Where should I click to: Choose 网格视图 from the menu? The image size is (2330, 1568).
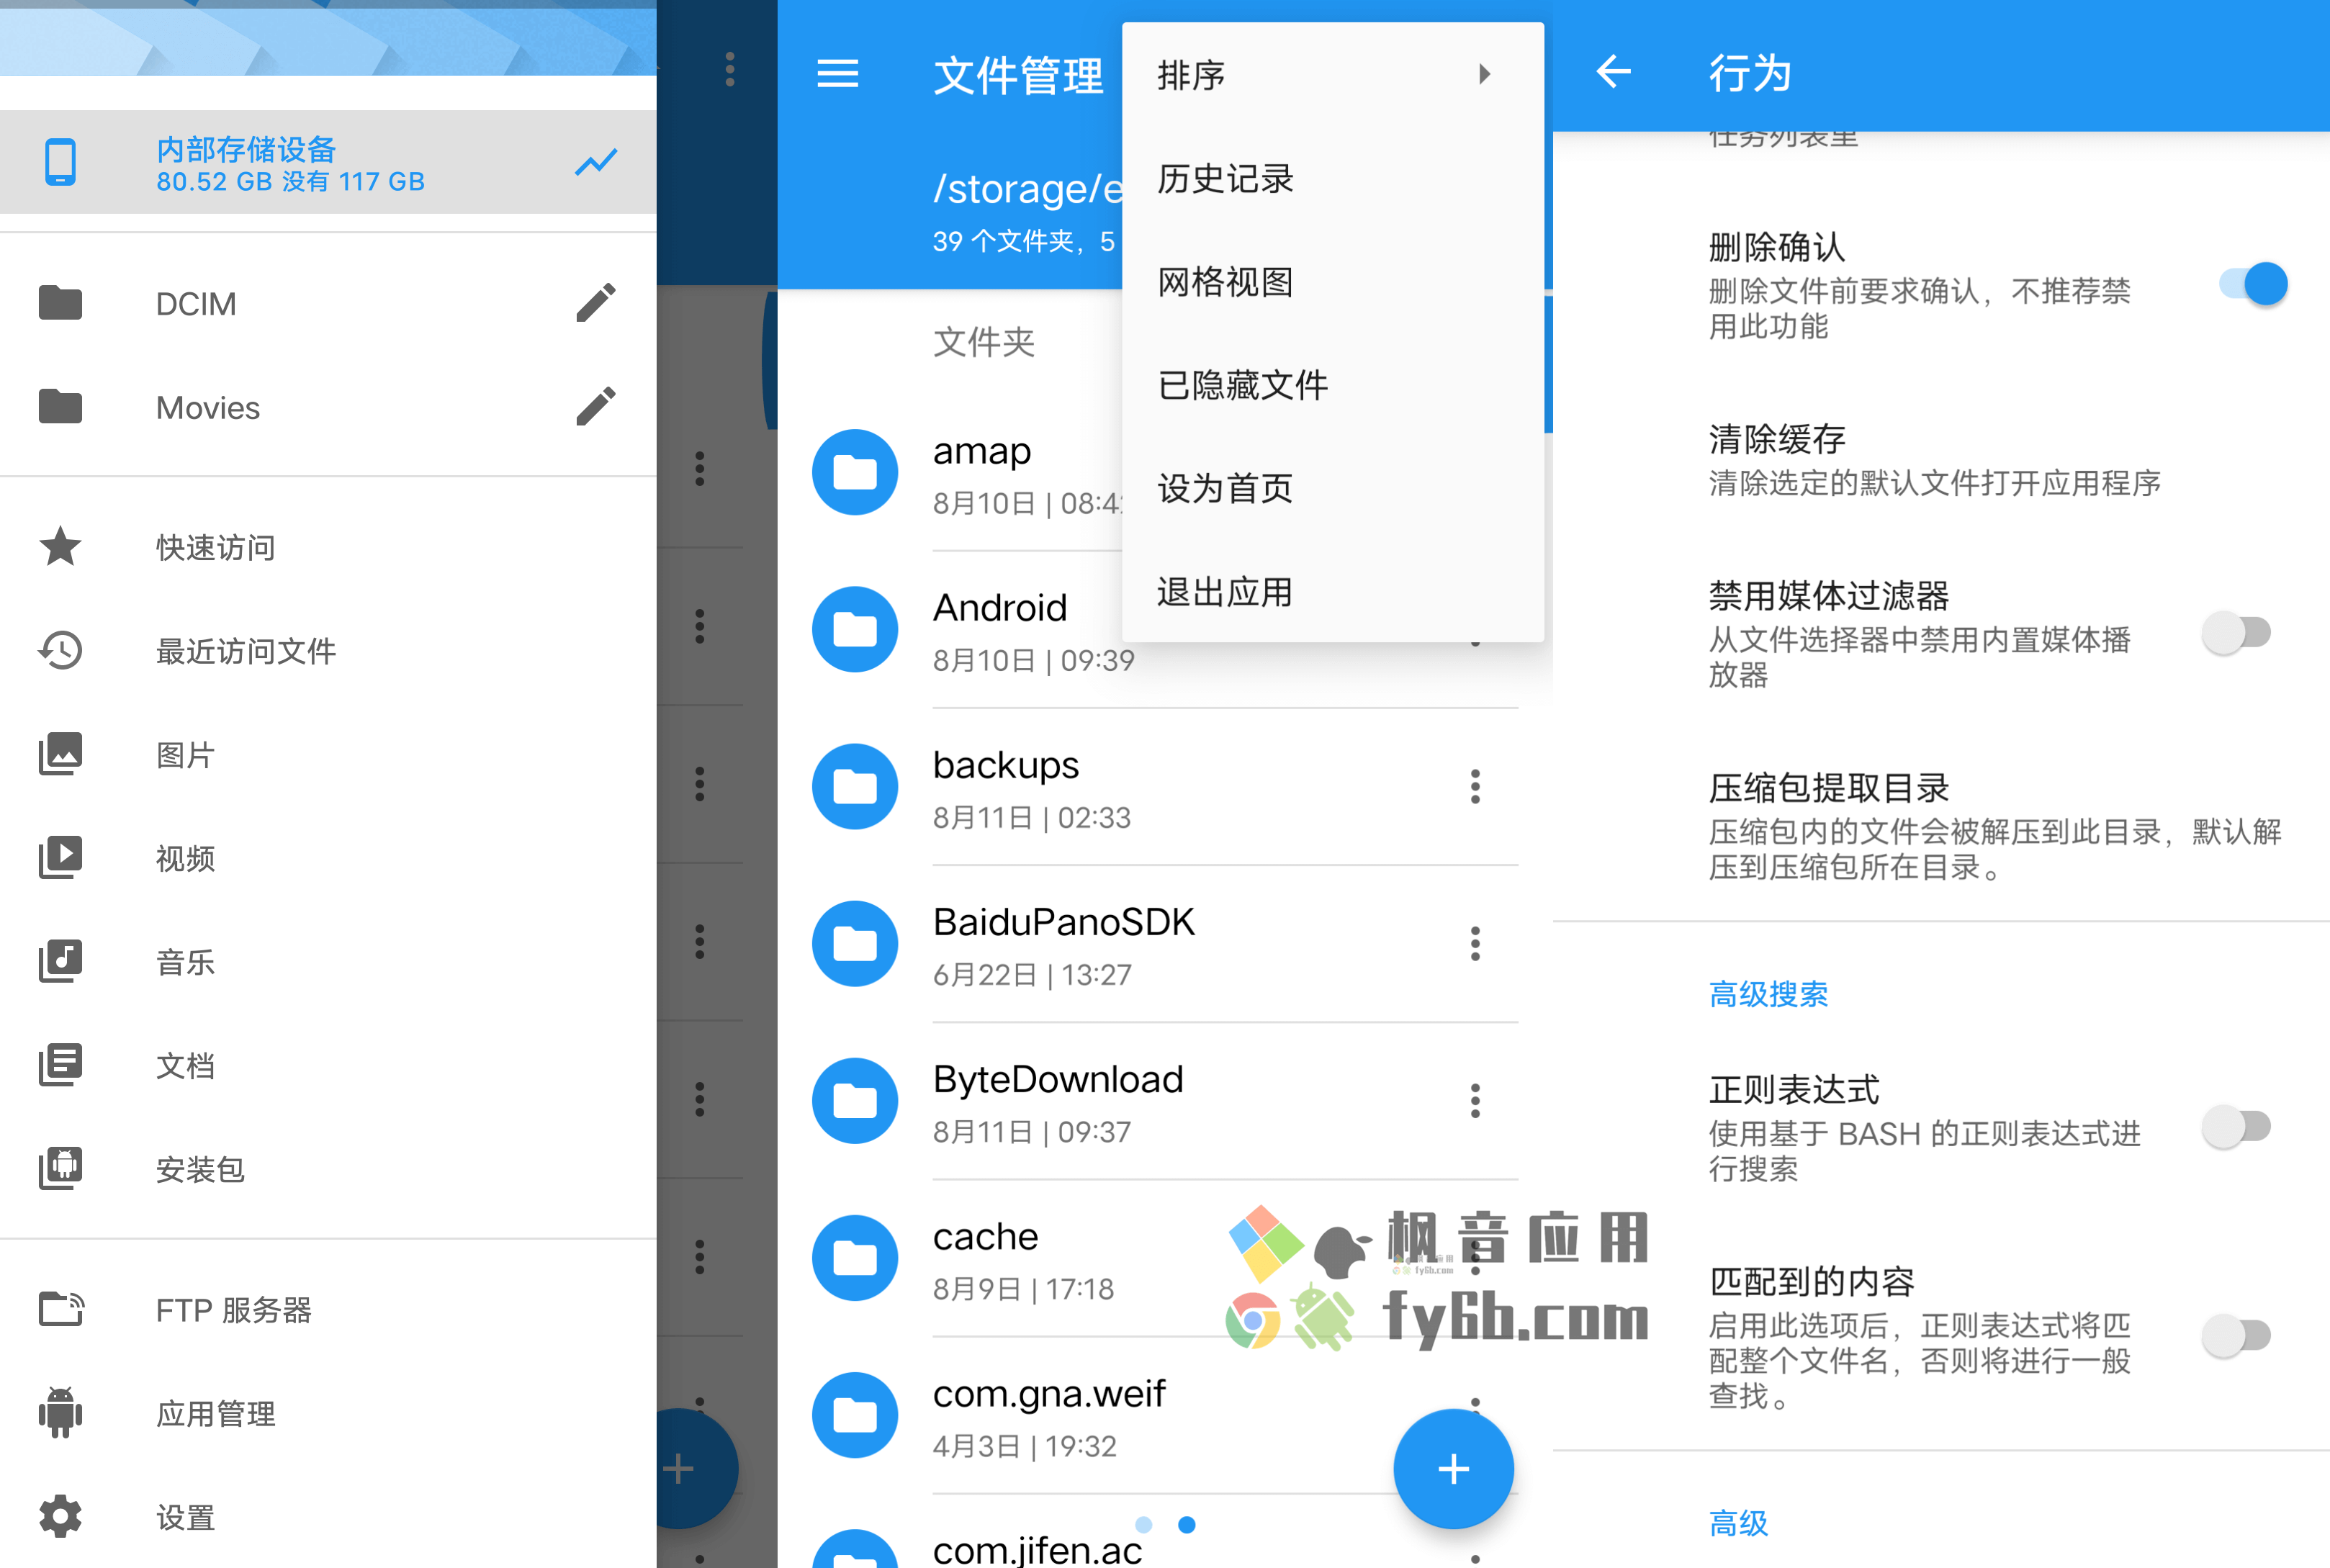click(x=1333, y=282)
